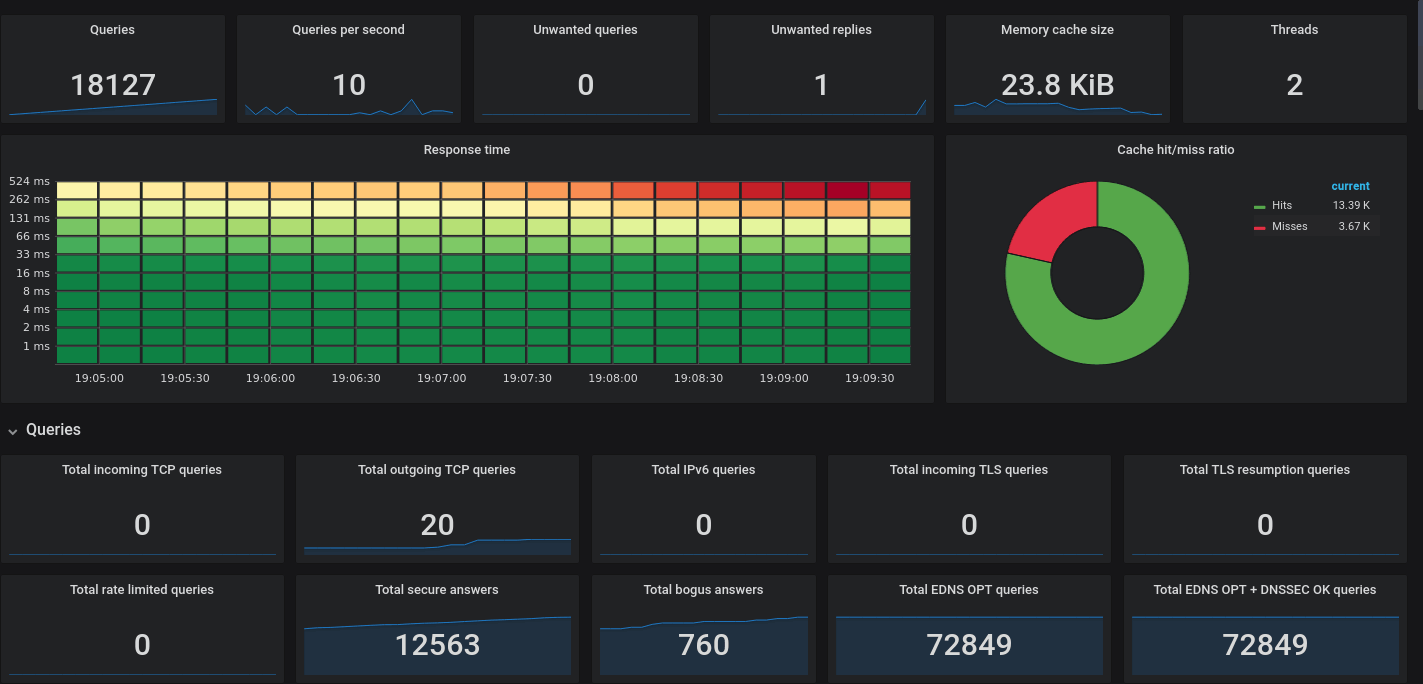Open the Response time panel title
Image resolution: width=1423 pixels, height=684 pixels.
click(x=467, y=150)
